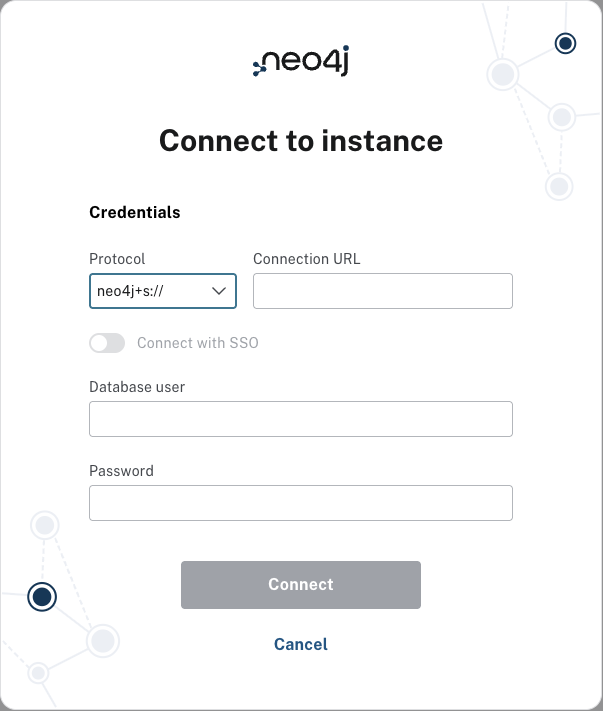This screenshot has width=603, height=711.
Task: Click the Credentials section heading
Action: (135, 212)
